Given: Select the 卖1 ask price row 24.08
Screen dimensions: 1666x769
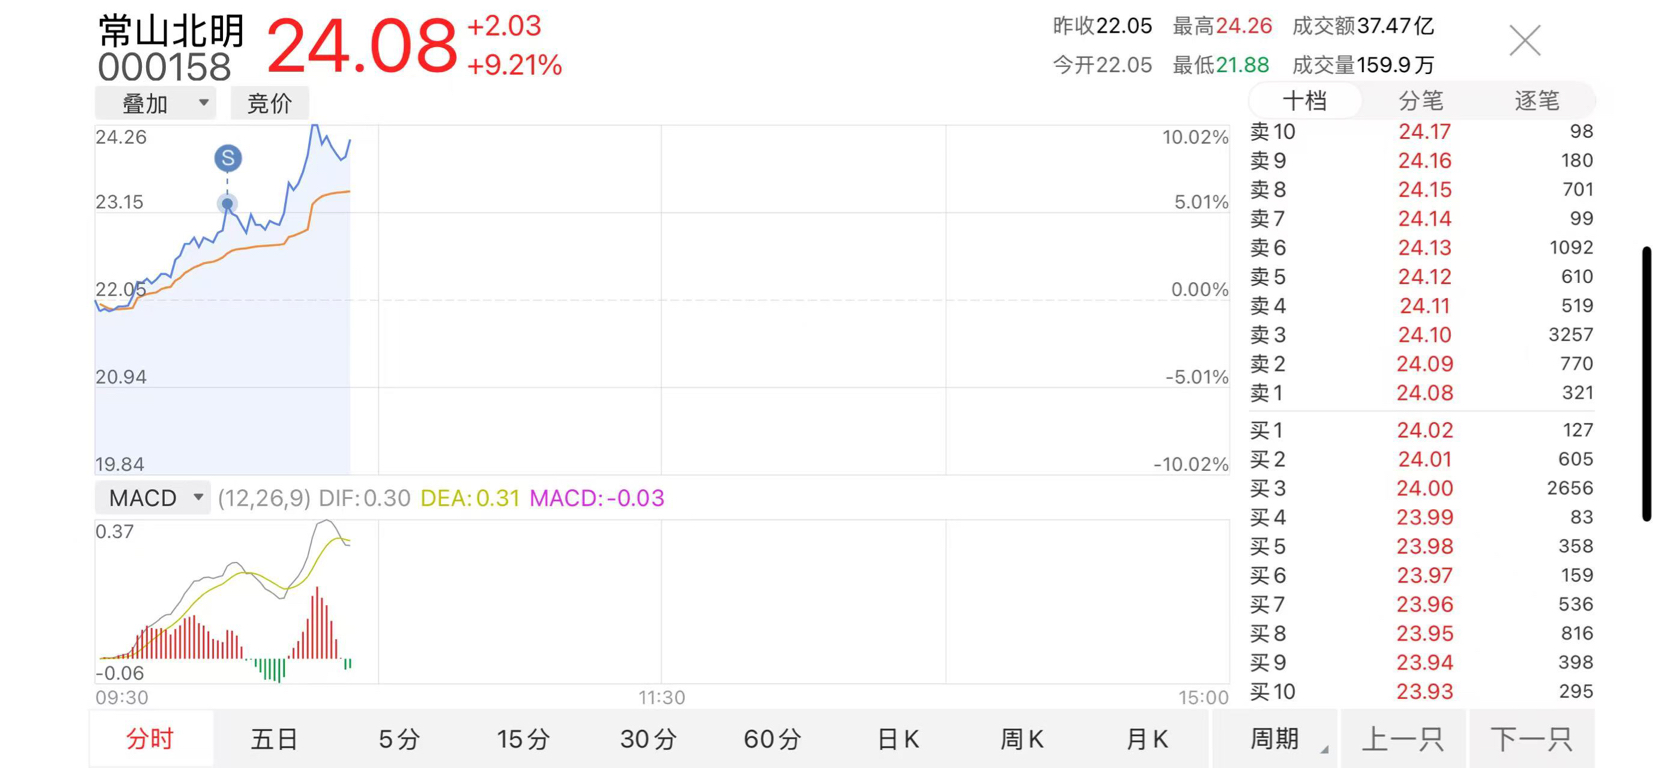Looking at the screenshot, I should (x=1421, y=393).
